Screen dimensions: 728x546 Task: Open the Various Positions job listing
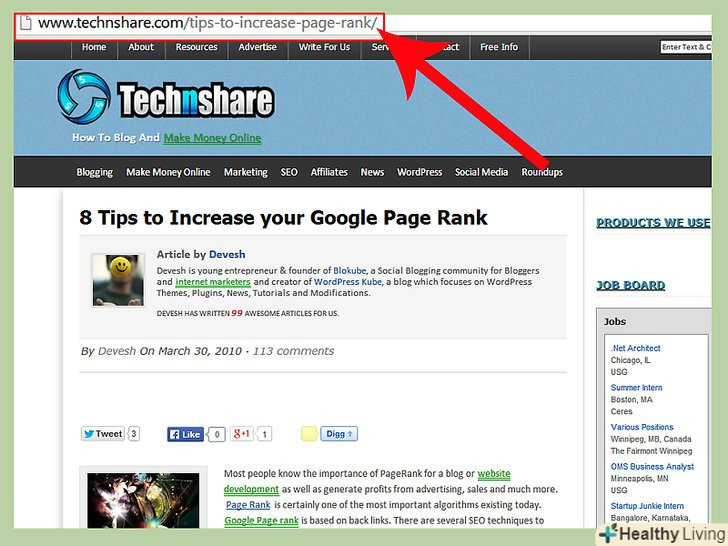click(x=642, y=427)
